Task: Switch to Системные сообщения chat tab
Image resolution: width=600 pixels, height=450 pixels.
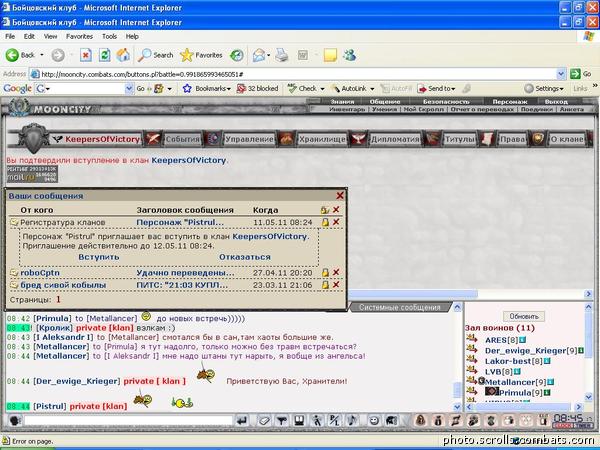Action: 399,307
